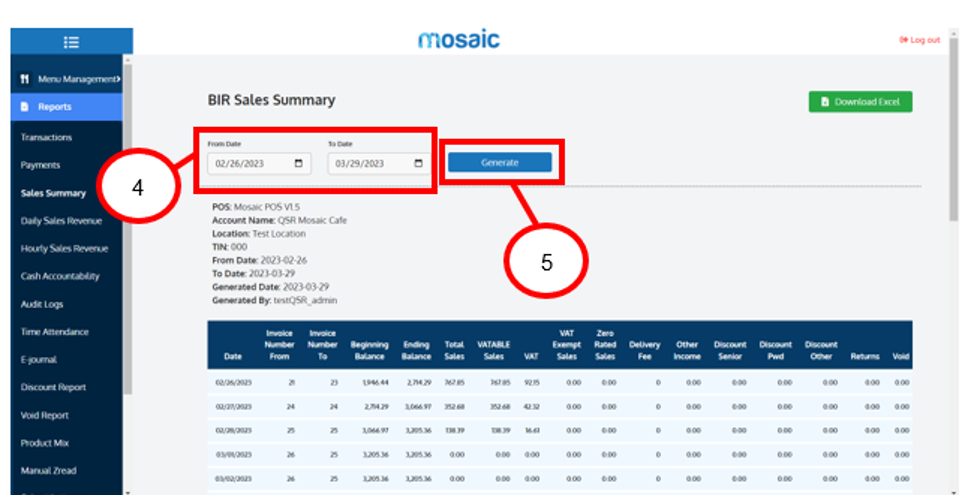Click the Delivery Fee column header
968x496 pixels.
[645, 350]
